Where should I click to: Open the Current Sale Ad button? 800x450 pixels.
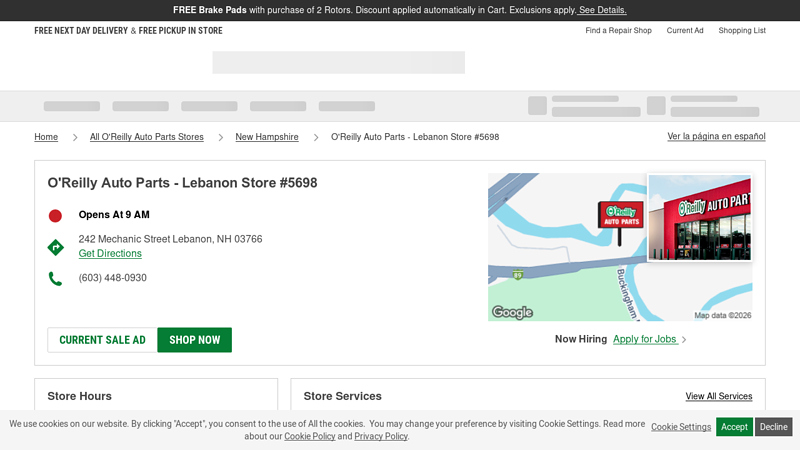click(102, 340)
